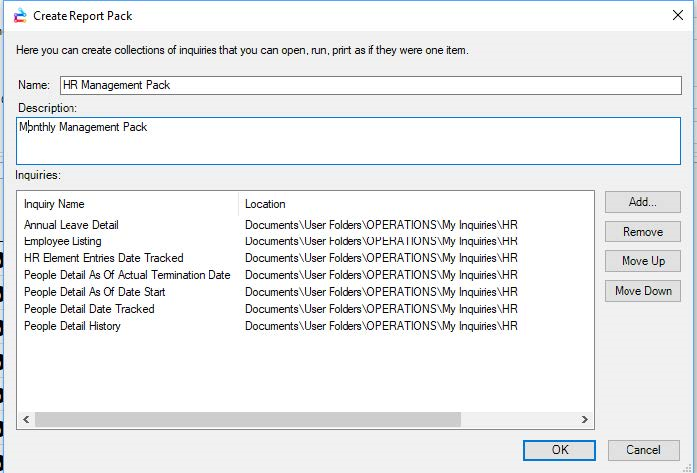The image size is (697, 473).
Task: Select the Annual Leave Detail inquiry
Action: tap(71, 225)
